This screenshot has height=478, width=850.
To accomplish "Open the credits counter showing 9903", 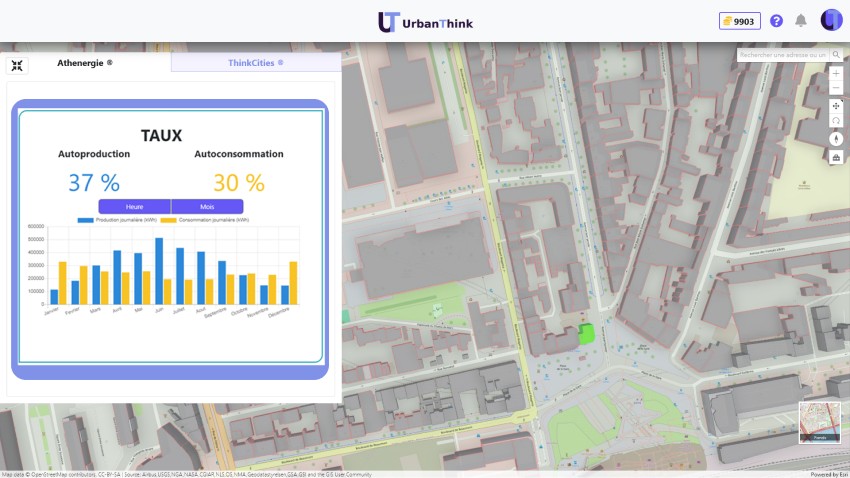I will (739, 21).
